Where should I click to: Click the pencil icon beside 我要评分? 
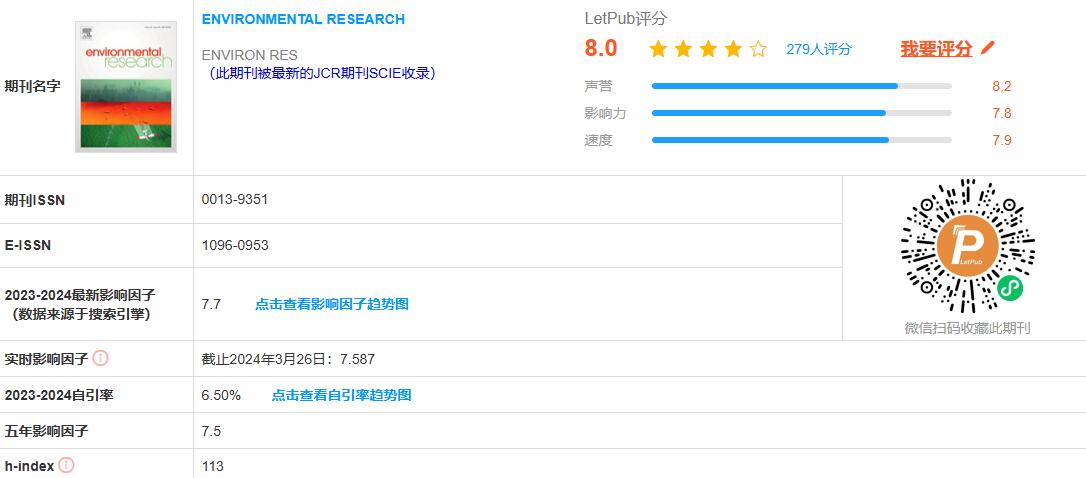[x=988, y=48]
